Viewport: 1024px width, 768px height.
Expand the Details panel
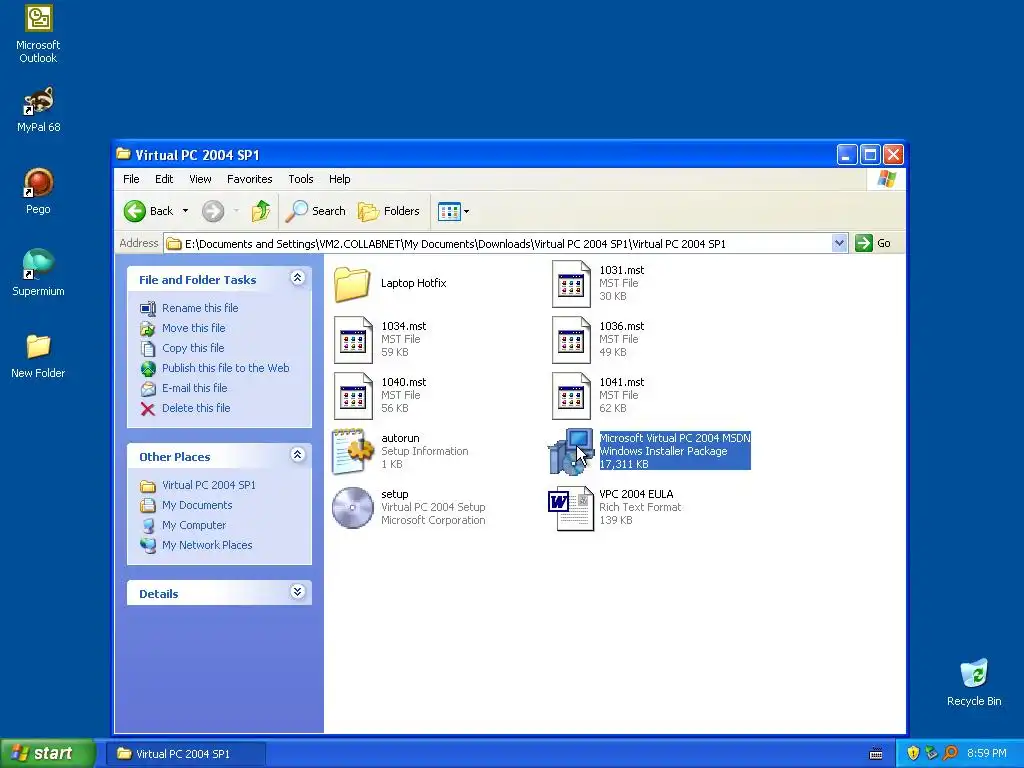[297, 592]
